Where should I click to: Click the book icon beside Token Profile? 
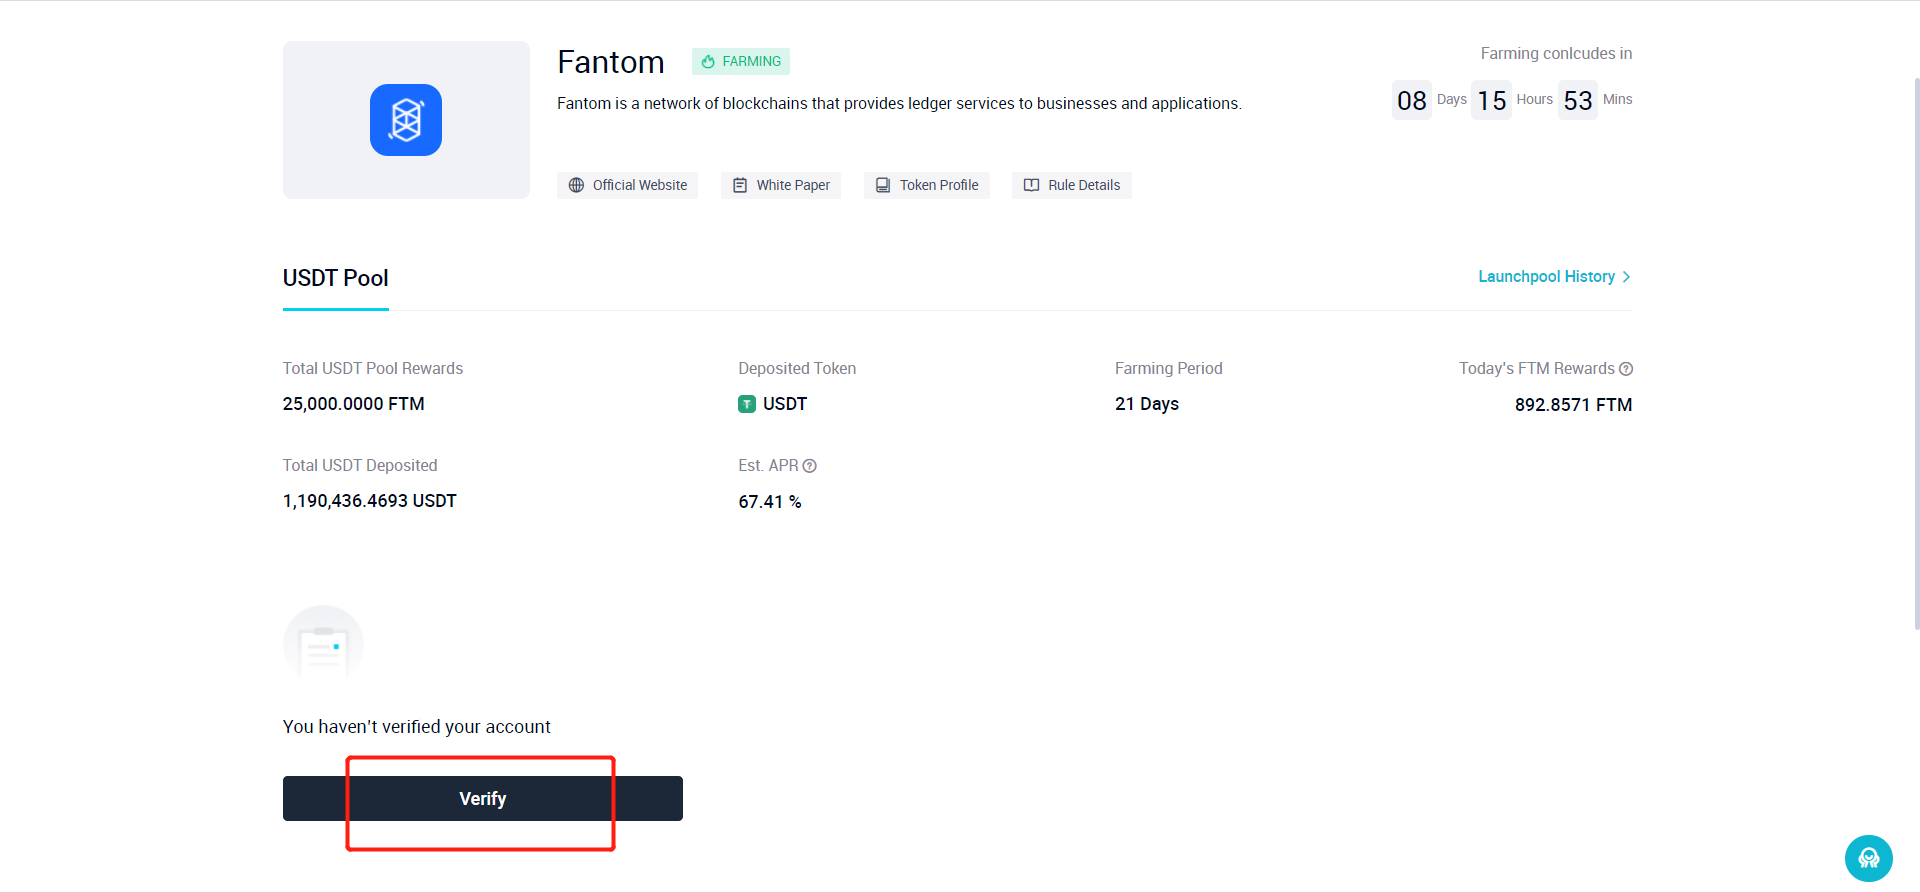[x=883, y=185]
